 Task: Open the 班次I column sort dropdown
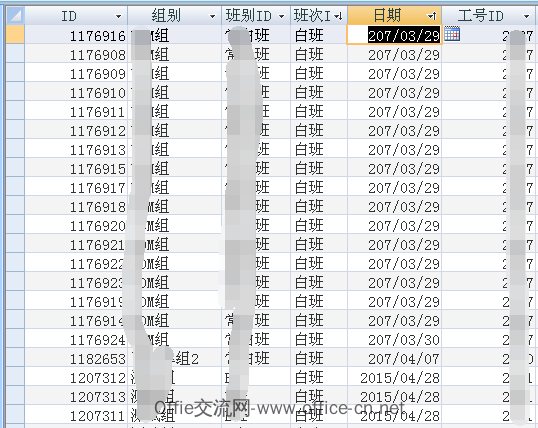click(339, 16)
